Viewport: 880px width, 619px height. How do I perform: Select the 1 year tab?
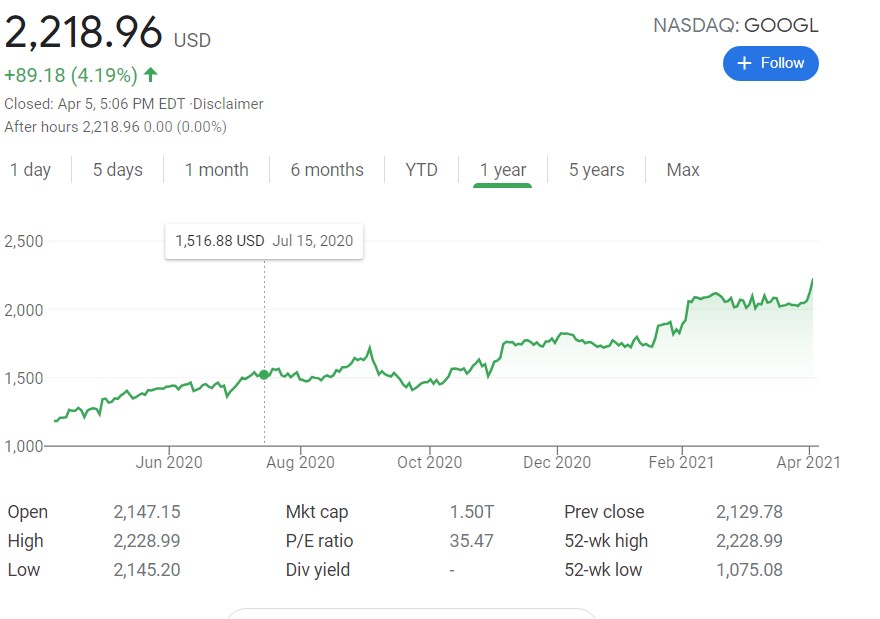(x=502, y=170)
